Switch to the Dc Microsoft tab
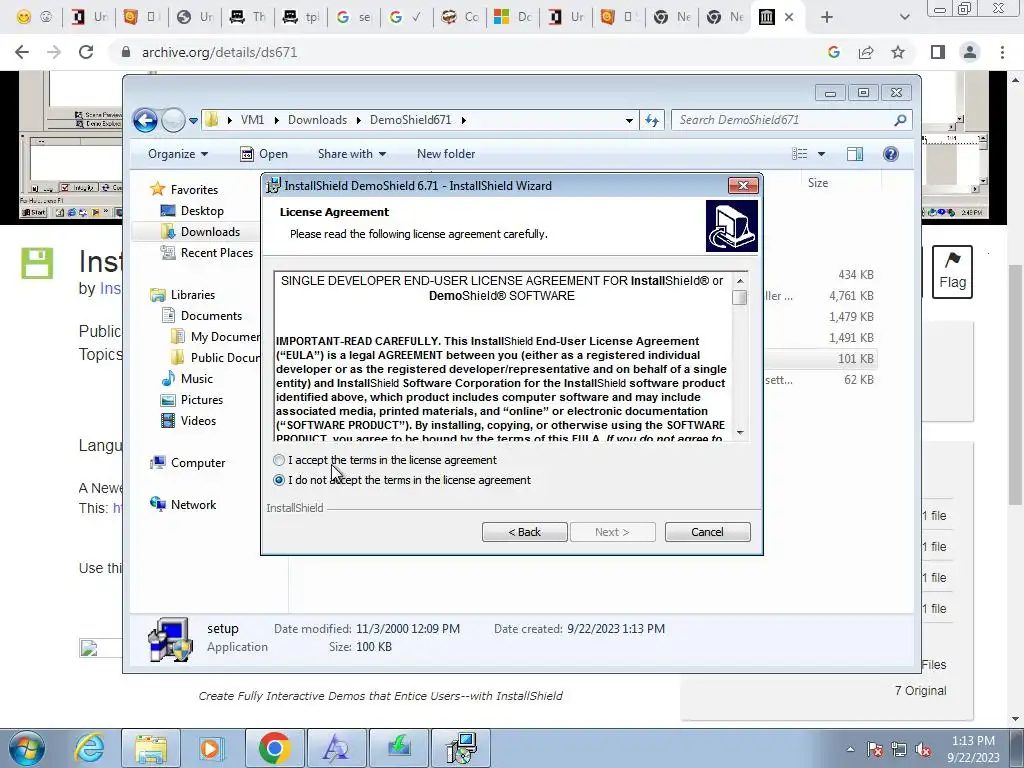Viewport: 1024px width, 768px height. (x=513, y=18)
